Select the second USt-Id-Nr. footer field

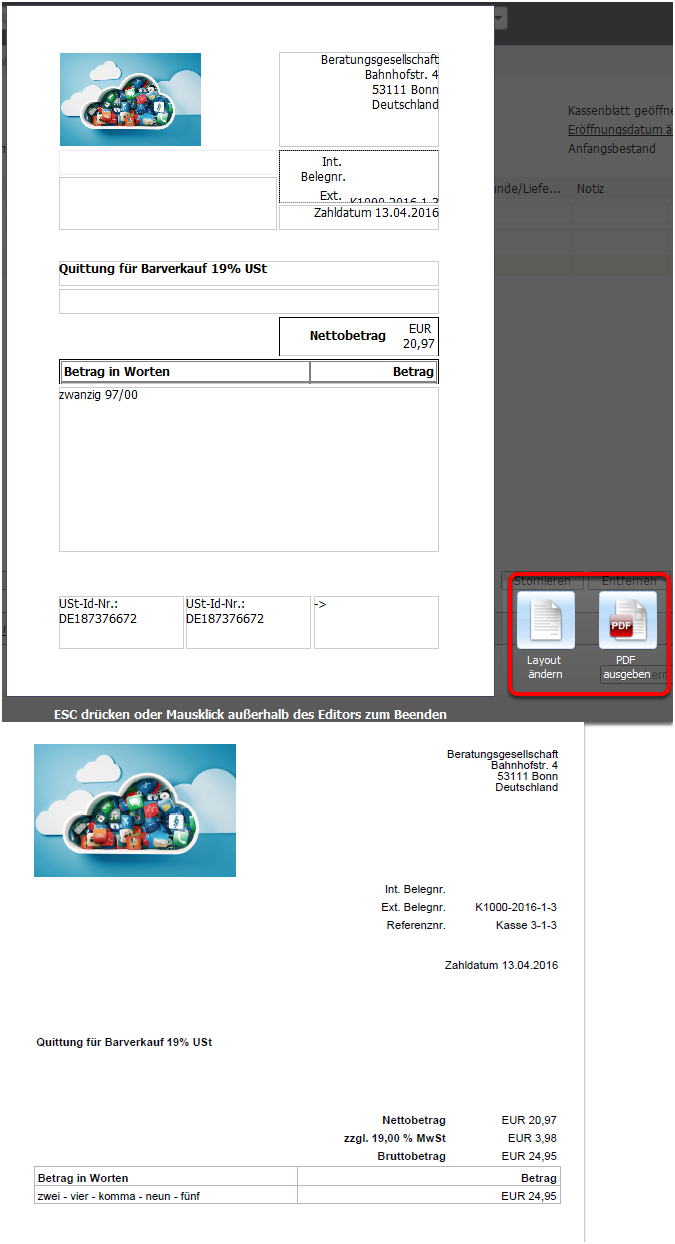tap(248, 622)
